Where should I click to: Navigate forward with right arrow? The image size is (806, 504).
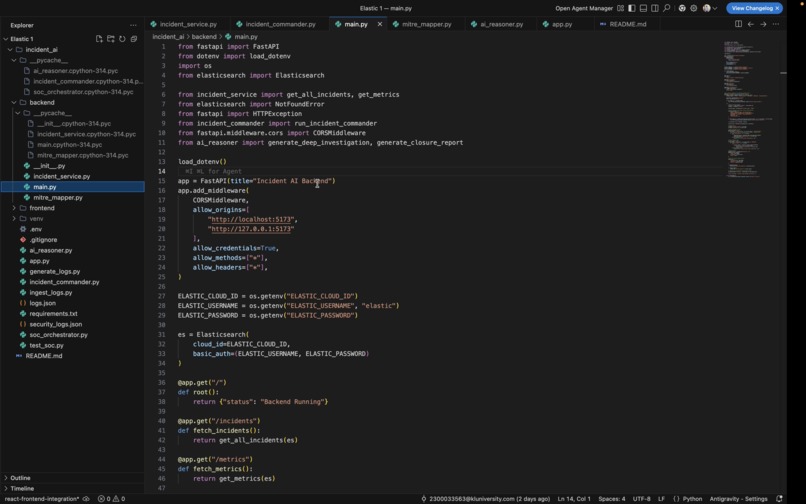[x=763, y=24]
